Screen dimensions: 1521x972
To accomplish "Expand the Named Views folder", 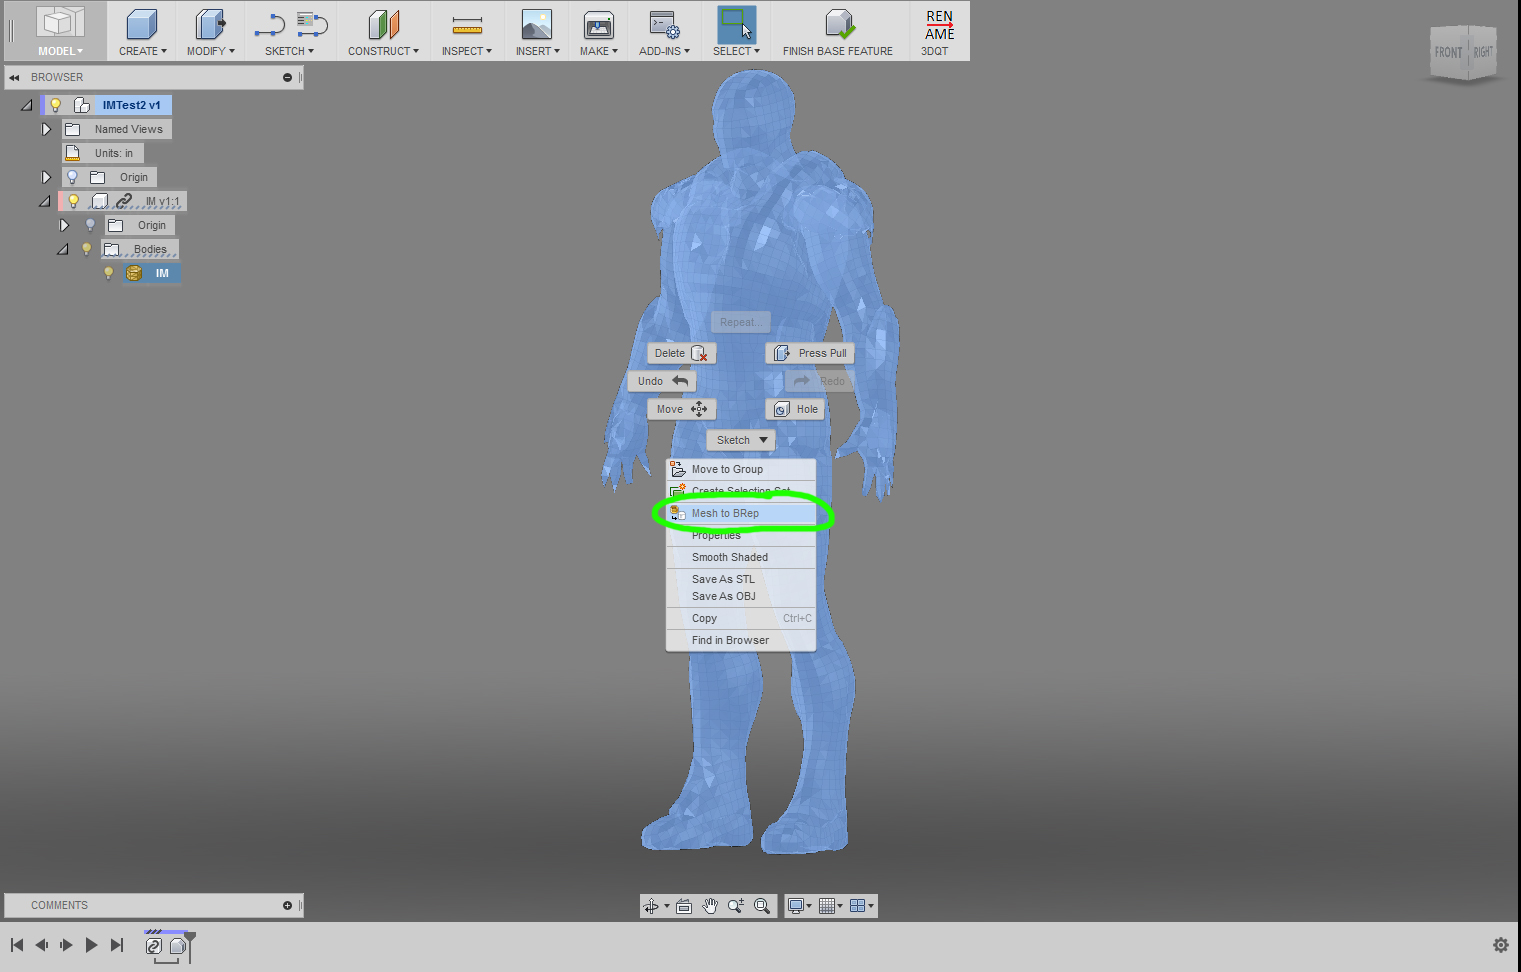I will [x=46, y=128].
